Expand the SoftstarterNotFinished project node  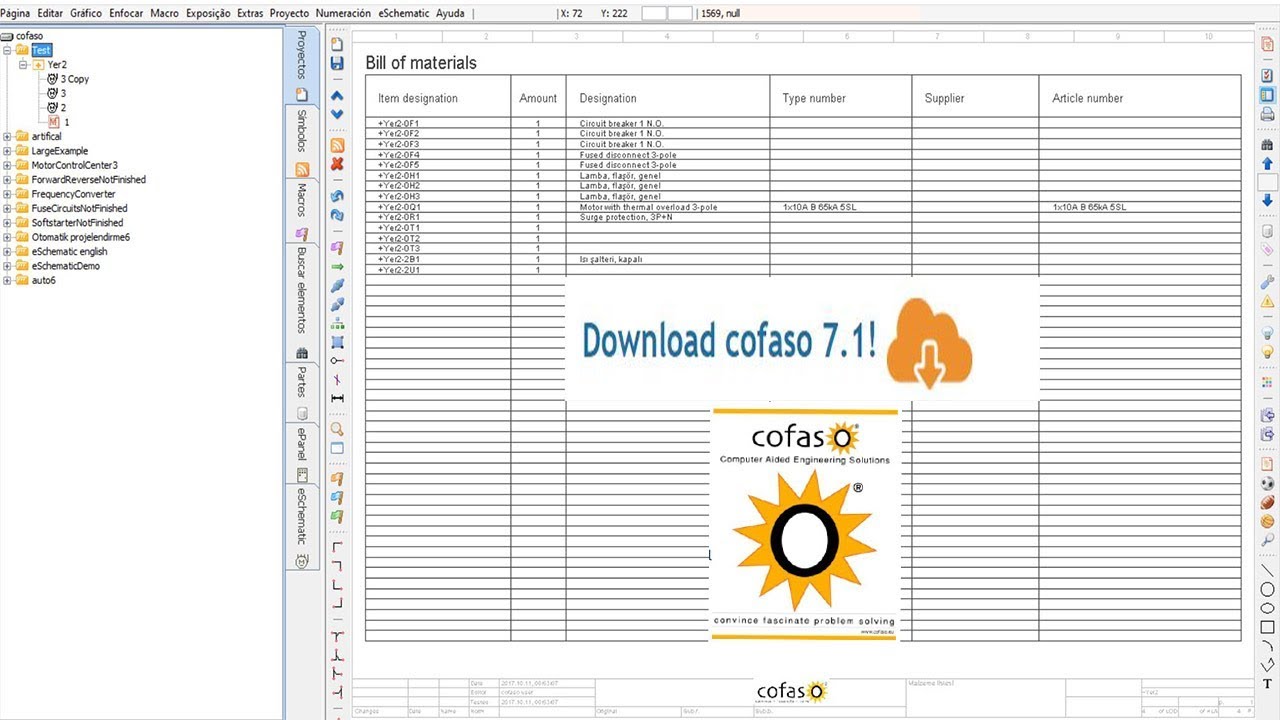pyautogui.click(x=8, y=223)
